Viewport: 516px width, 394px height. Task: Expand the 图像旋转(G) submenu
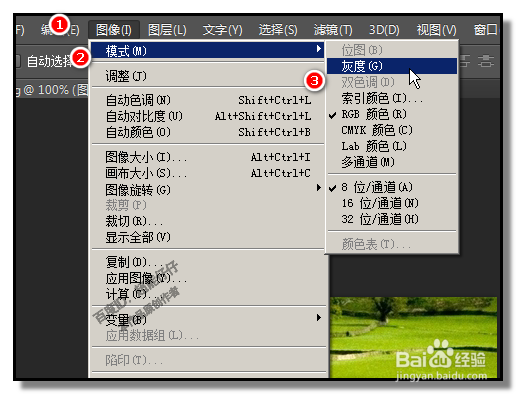click(208, 189)
